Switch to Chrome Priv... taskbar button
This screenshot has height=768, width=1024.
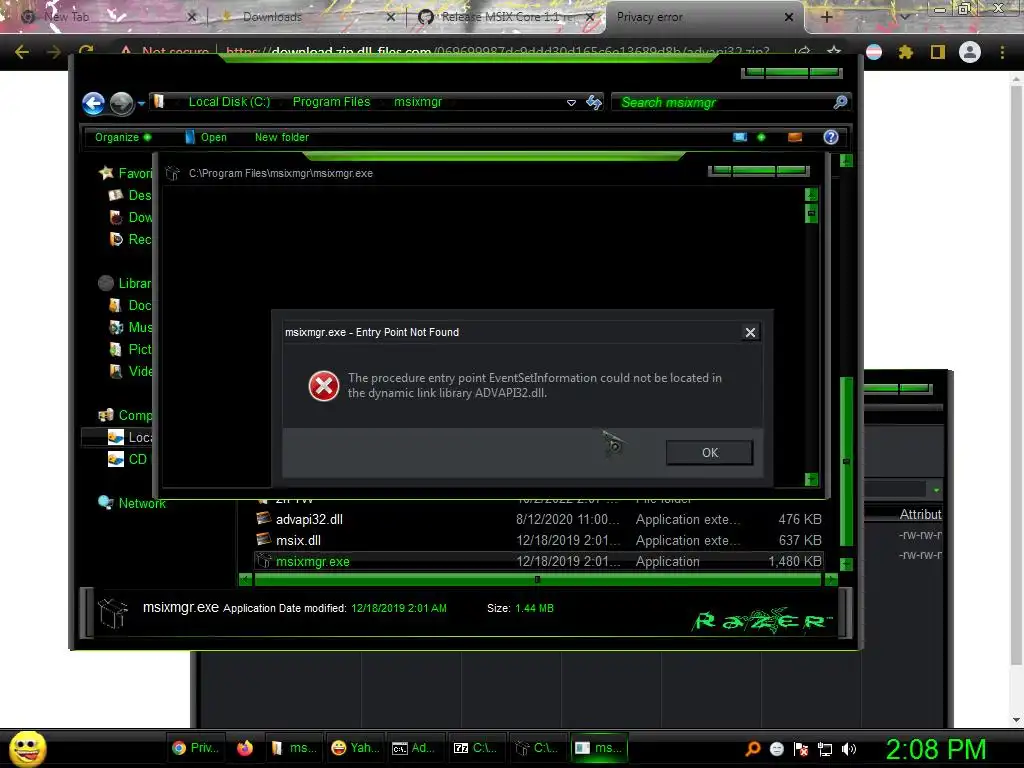pyautogui.click(x=195, y=748)
